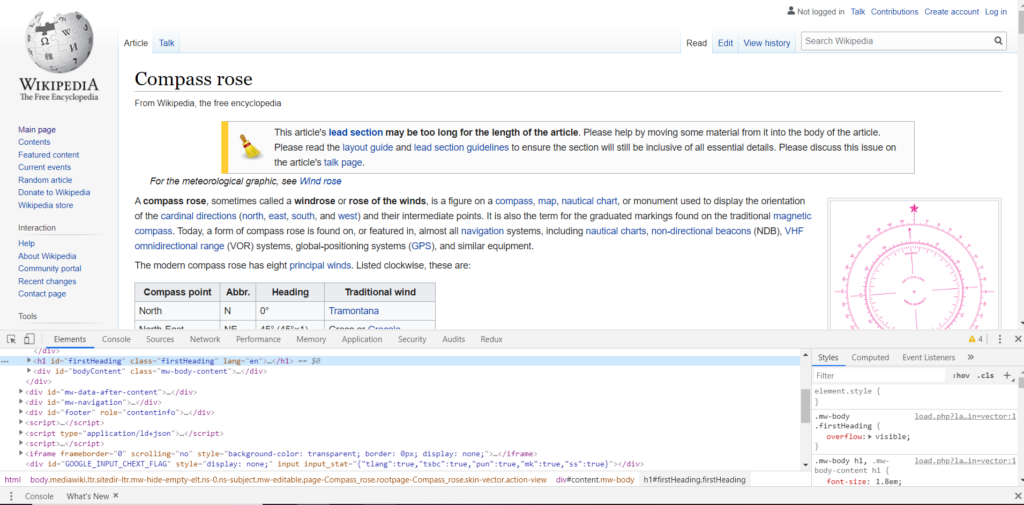Toggle the device toolbar icon in DevTools
Viewport: 1024px width, 505px height.
pyautogui.click(x=29, y=339)
